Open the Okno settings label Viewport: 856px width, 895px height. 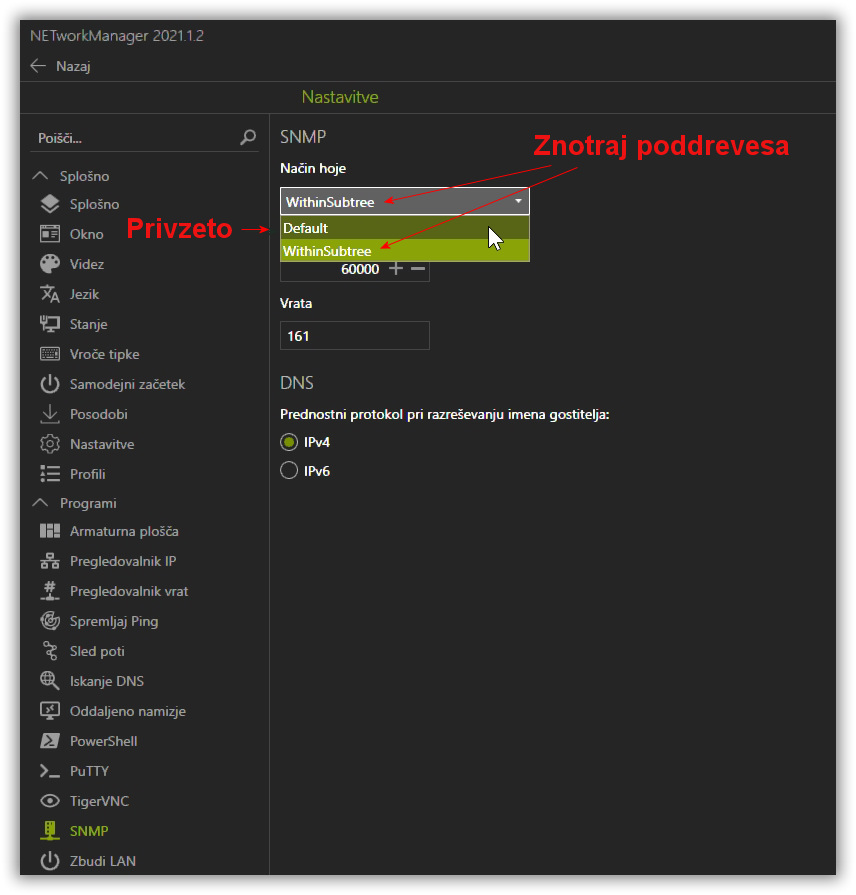(87, 234)
